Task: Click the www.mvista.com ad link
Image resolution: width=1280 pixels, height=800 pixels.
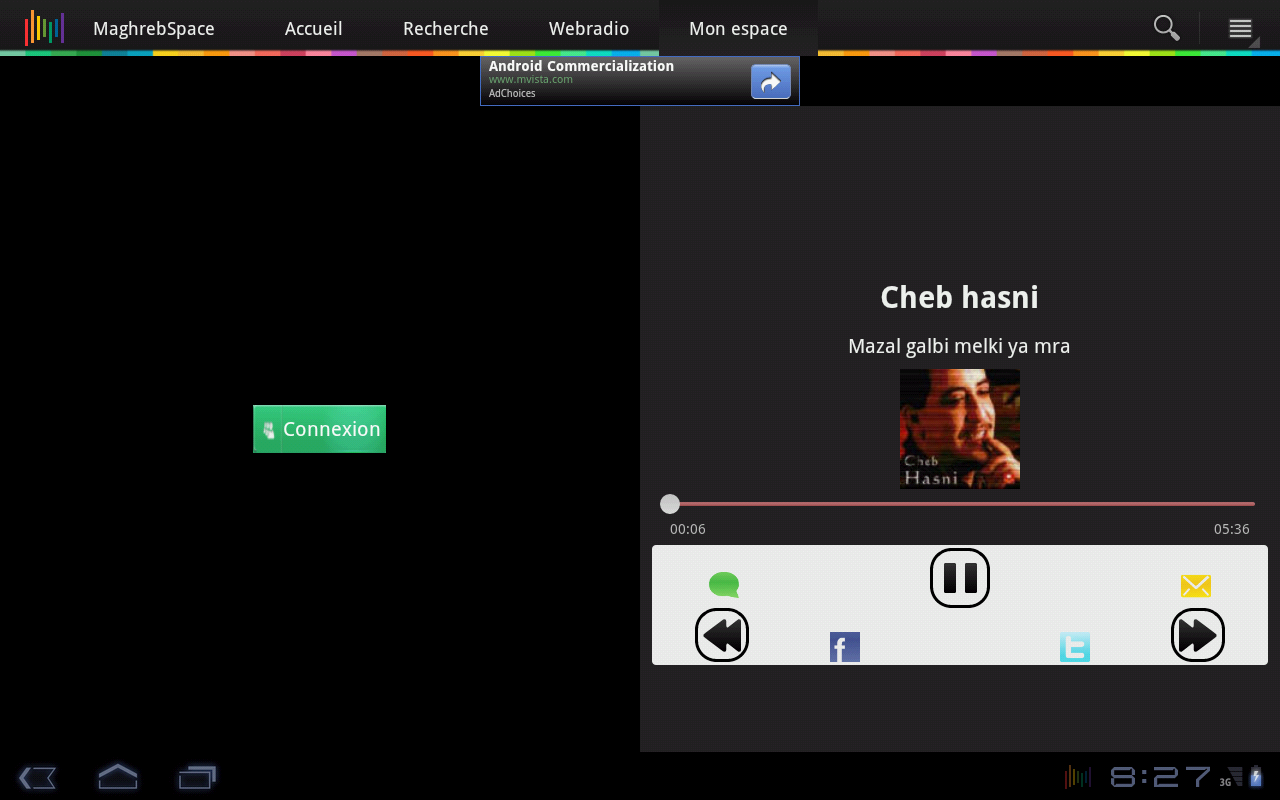Action: 531,79
